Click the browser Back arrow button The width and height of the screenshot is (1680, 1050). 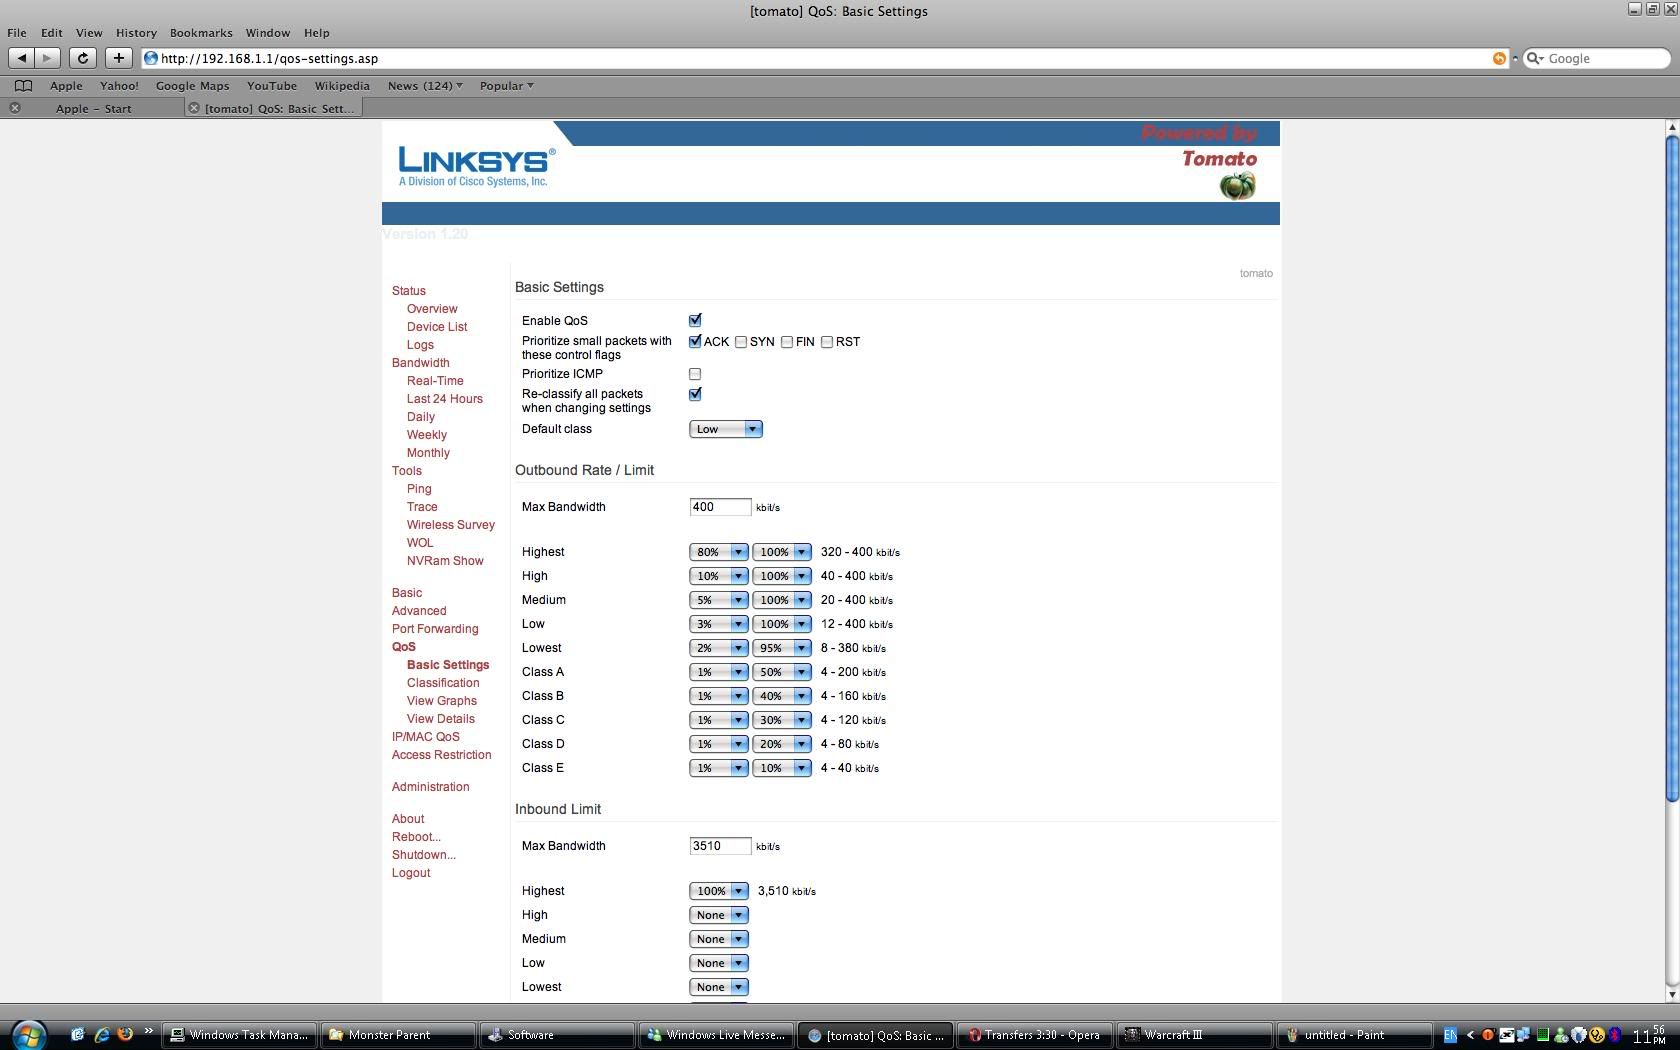click(x=22, y=58)
